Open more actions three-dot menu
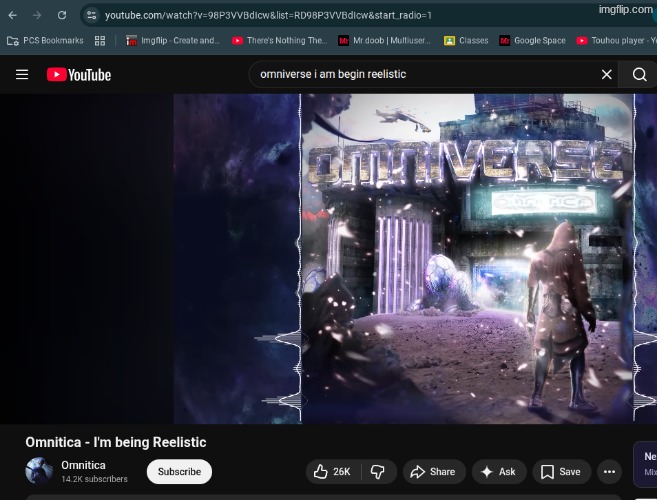The image size is (657, 500). [609, 472]
